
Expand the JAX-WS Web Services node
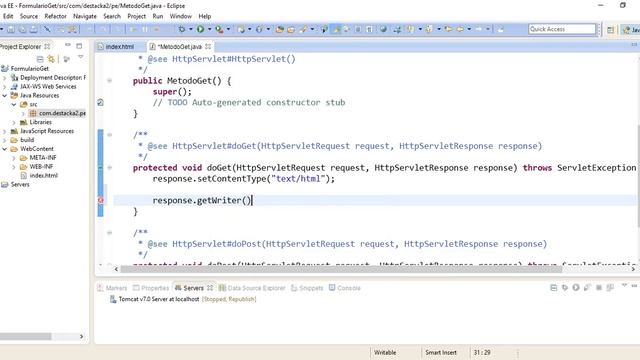pos(4,87)
